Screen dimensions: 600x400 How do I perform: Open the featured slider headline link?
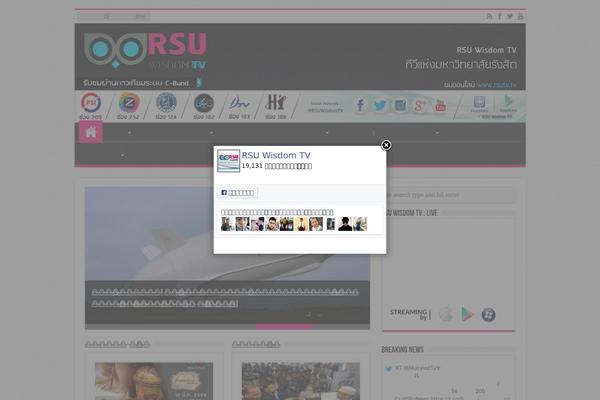225,298
